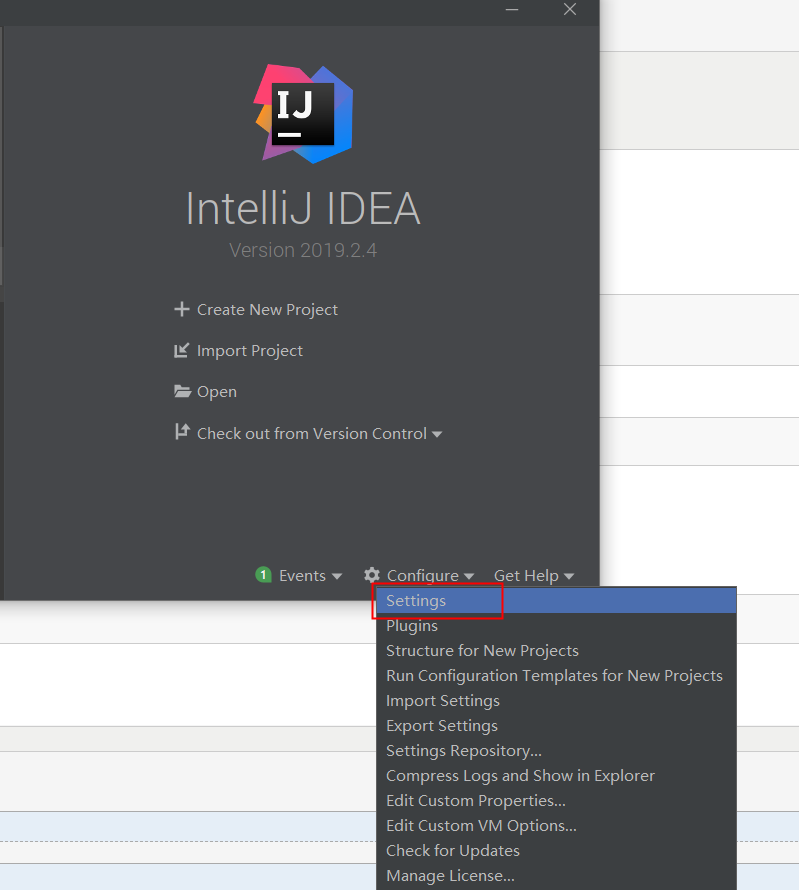
Task: Choose Import Settings menu entry
Action: pyautogui.click(x=556, y=700)
